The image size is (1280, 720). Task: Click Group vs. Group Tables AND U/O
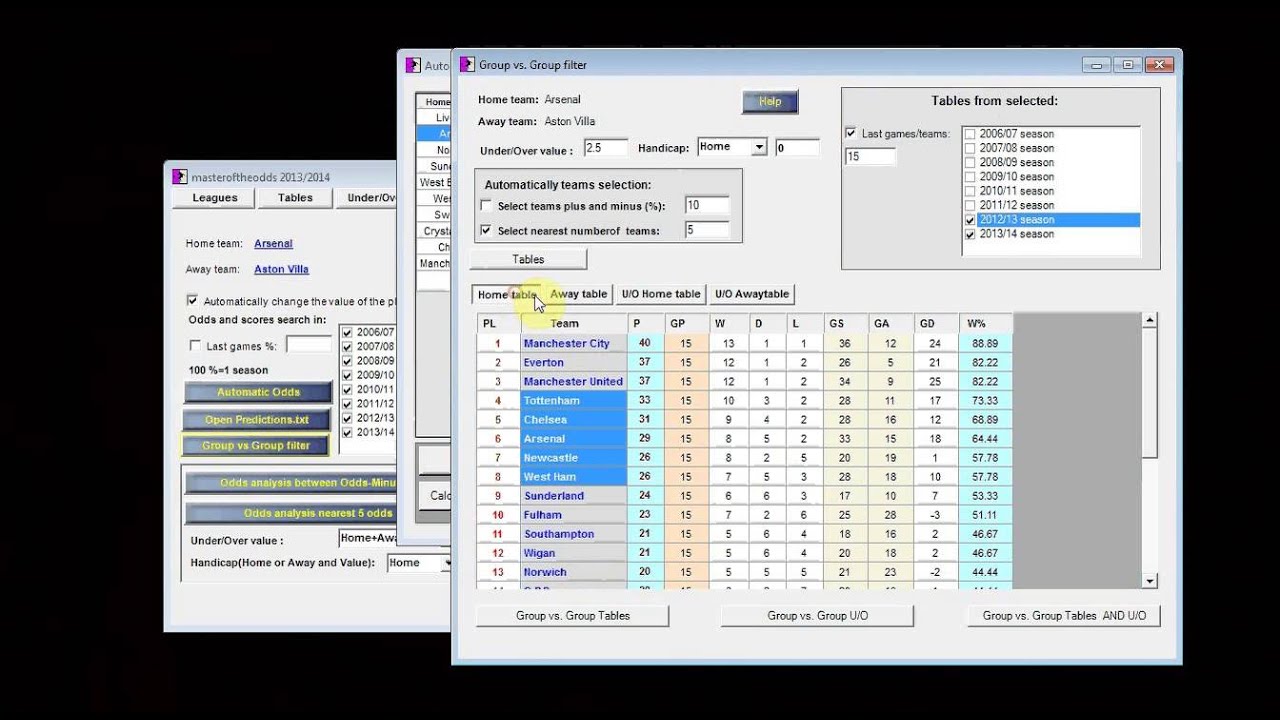coord(1064,616)
